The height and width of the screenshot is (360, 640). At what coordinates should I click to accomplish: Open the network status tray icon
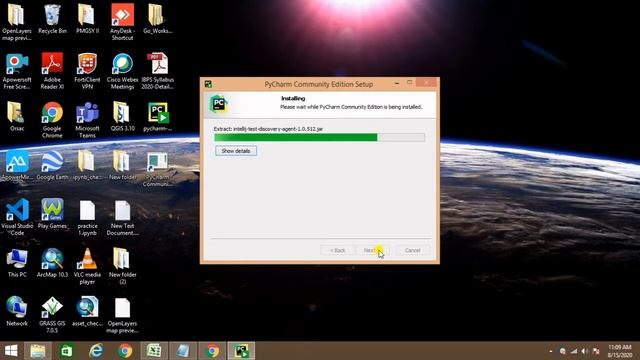[574, 351]
